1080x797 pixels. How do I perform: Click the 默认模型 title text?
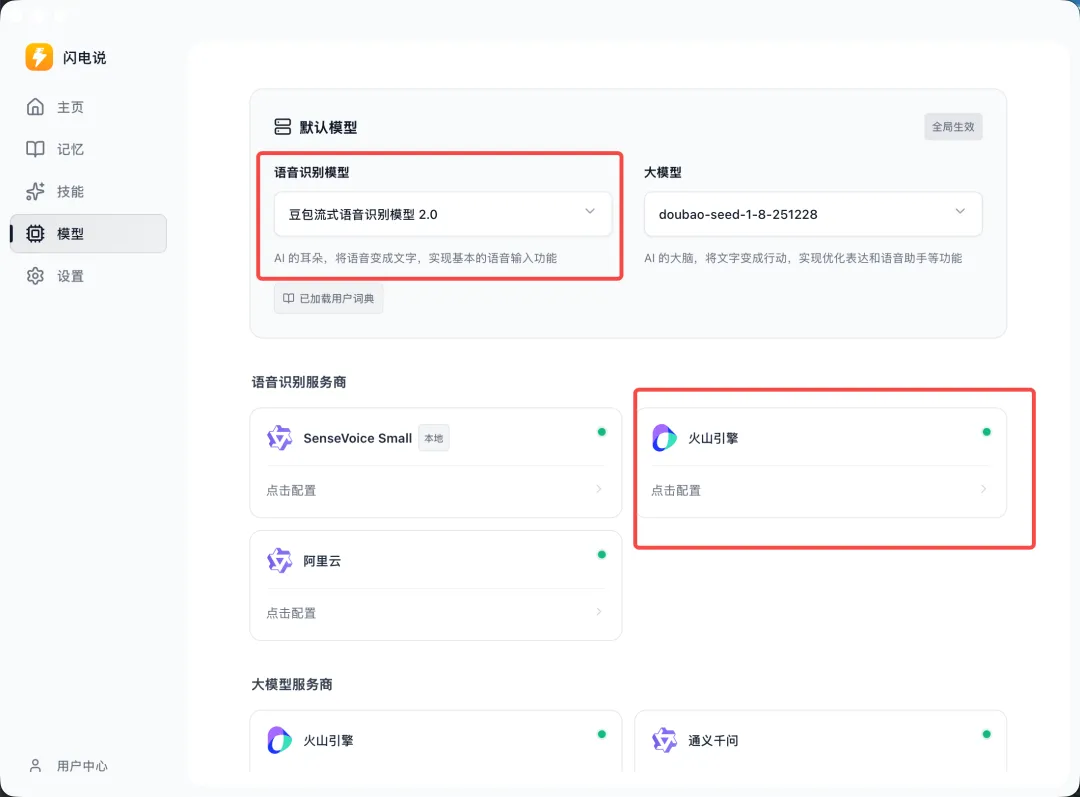point(329,127)
